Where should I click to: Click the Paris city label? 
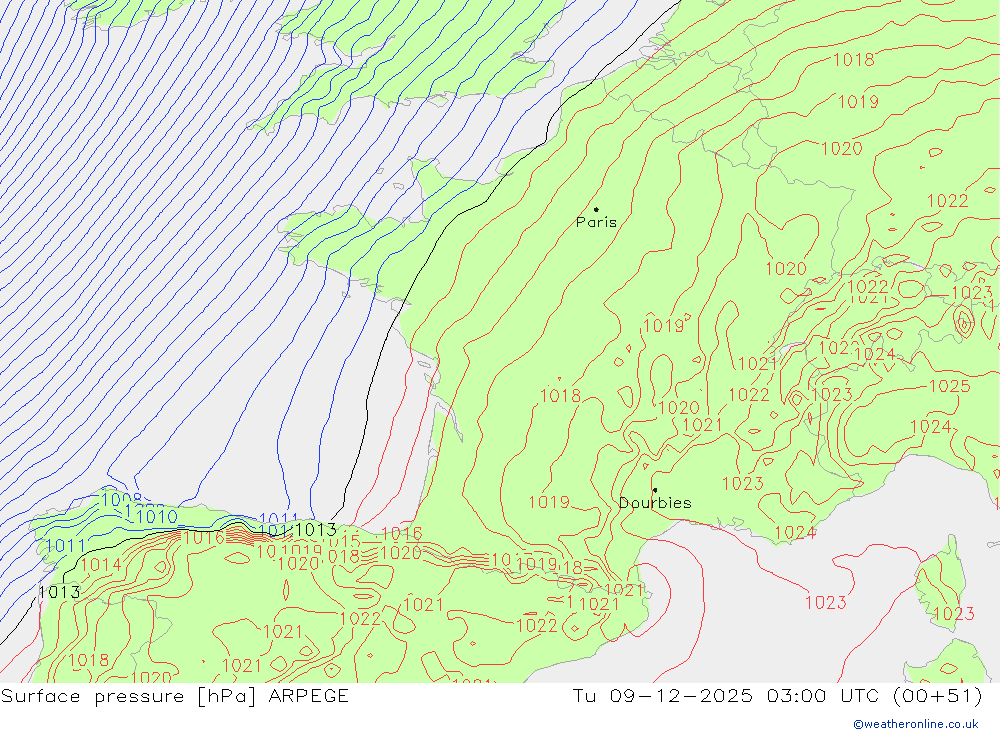[x=596, y=222]
